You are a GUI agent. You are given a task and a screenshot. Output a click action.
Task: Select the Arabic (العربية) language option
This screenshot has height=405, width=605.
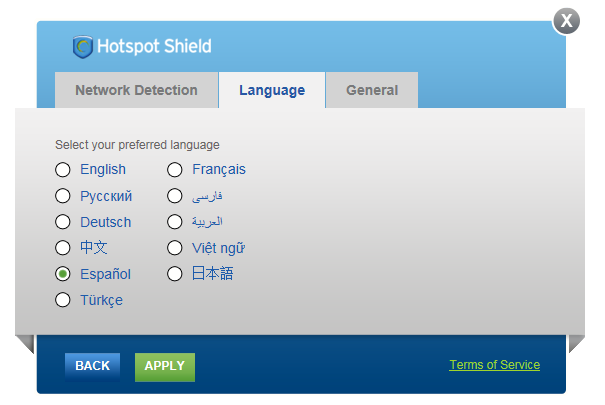(175, 222)
